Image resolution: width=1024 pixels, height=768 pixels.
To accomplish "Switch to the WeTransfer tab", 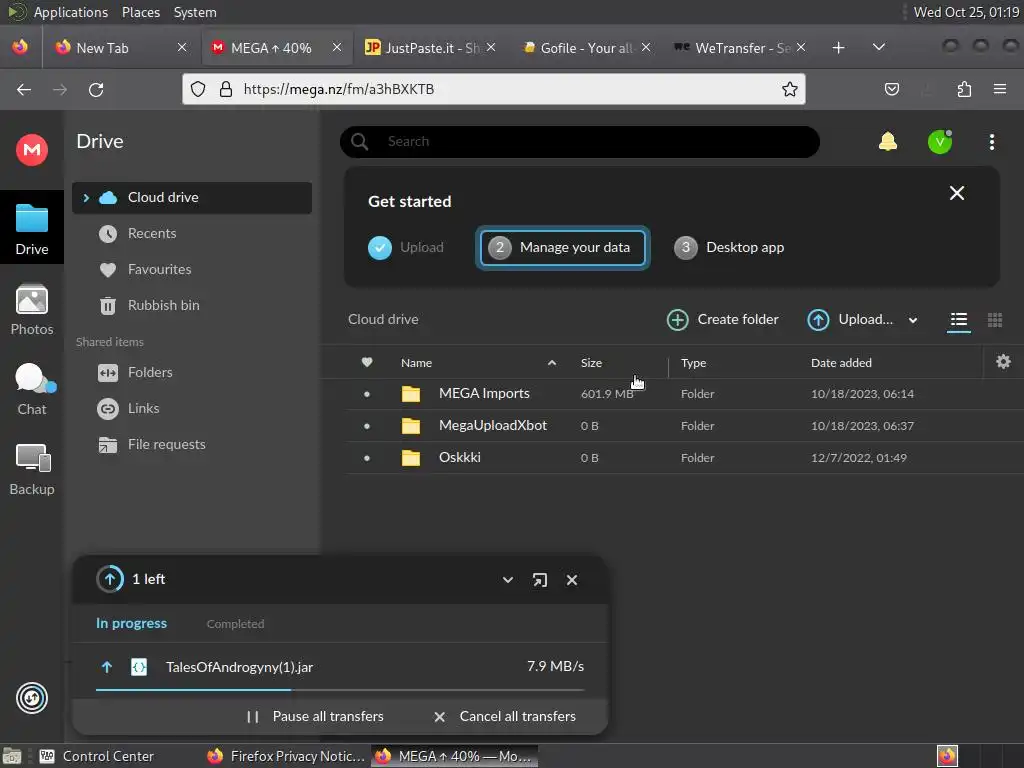I will 740,48.
